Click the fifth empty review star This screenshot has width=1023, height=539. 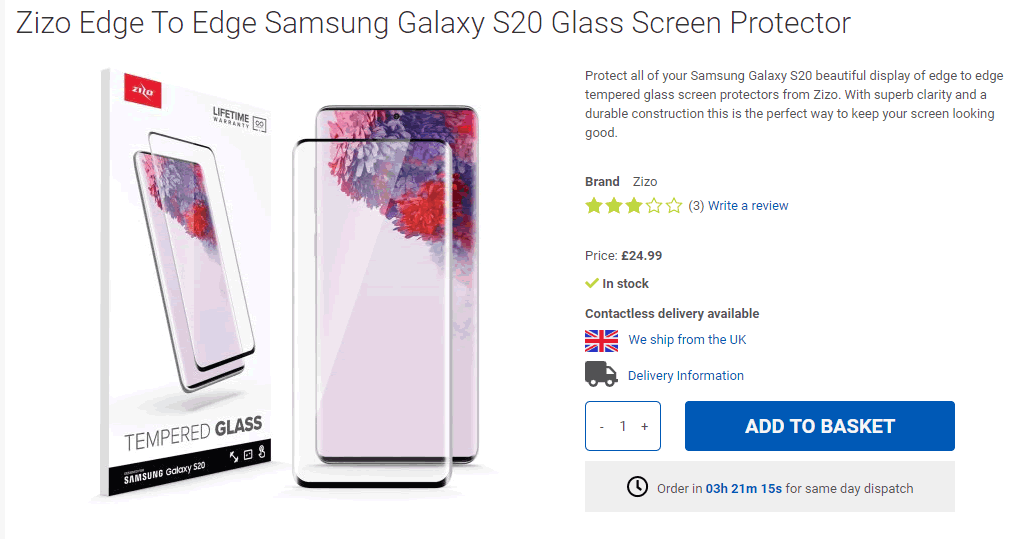click(x=674, y=206)
